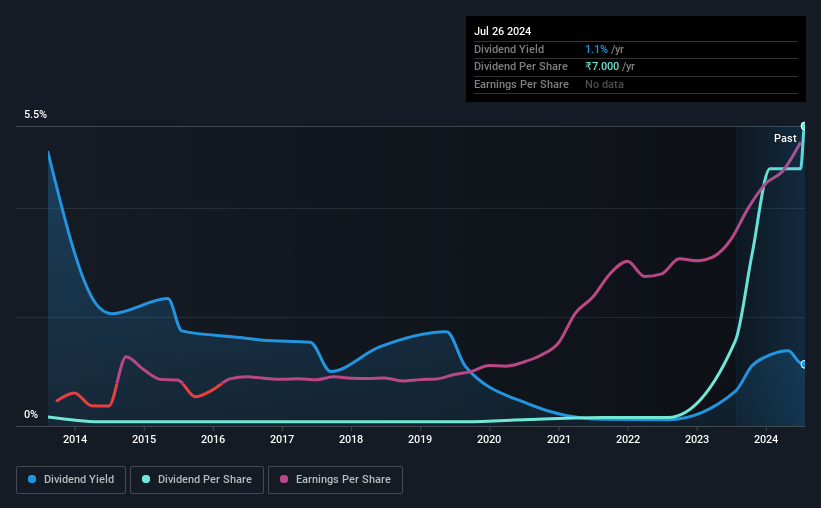Select the 2024 label on the x-axis
Screen dimensions: 821x508
(x=766, y=439)
